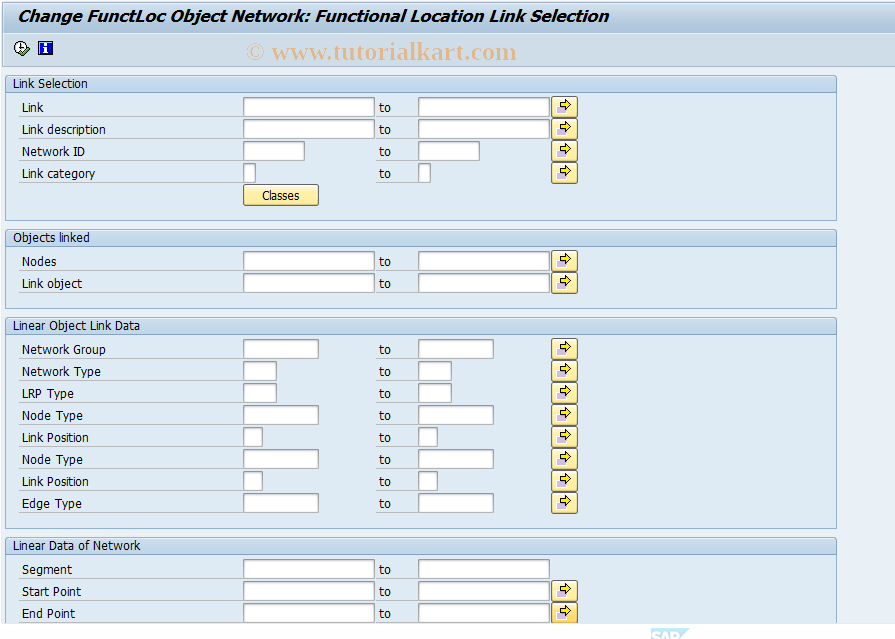The height and width of the screenshot is (639, 895).
Task: Click the first Link Position from field
Action: coord(253,437)
